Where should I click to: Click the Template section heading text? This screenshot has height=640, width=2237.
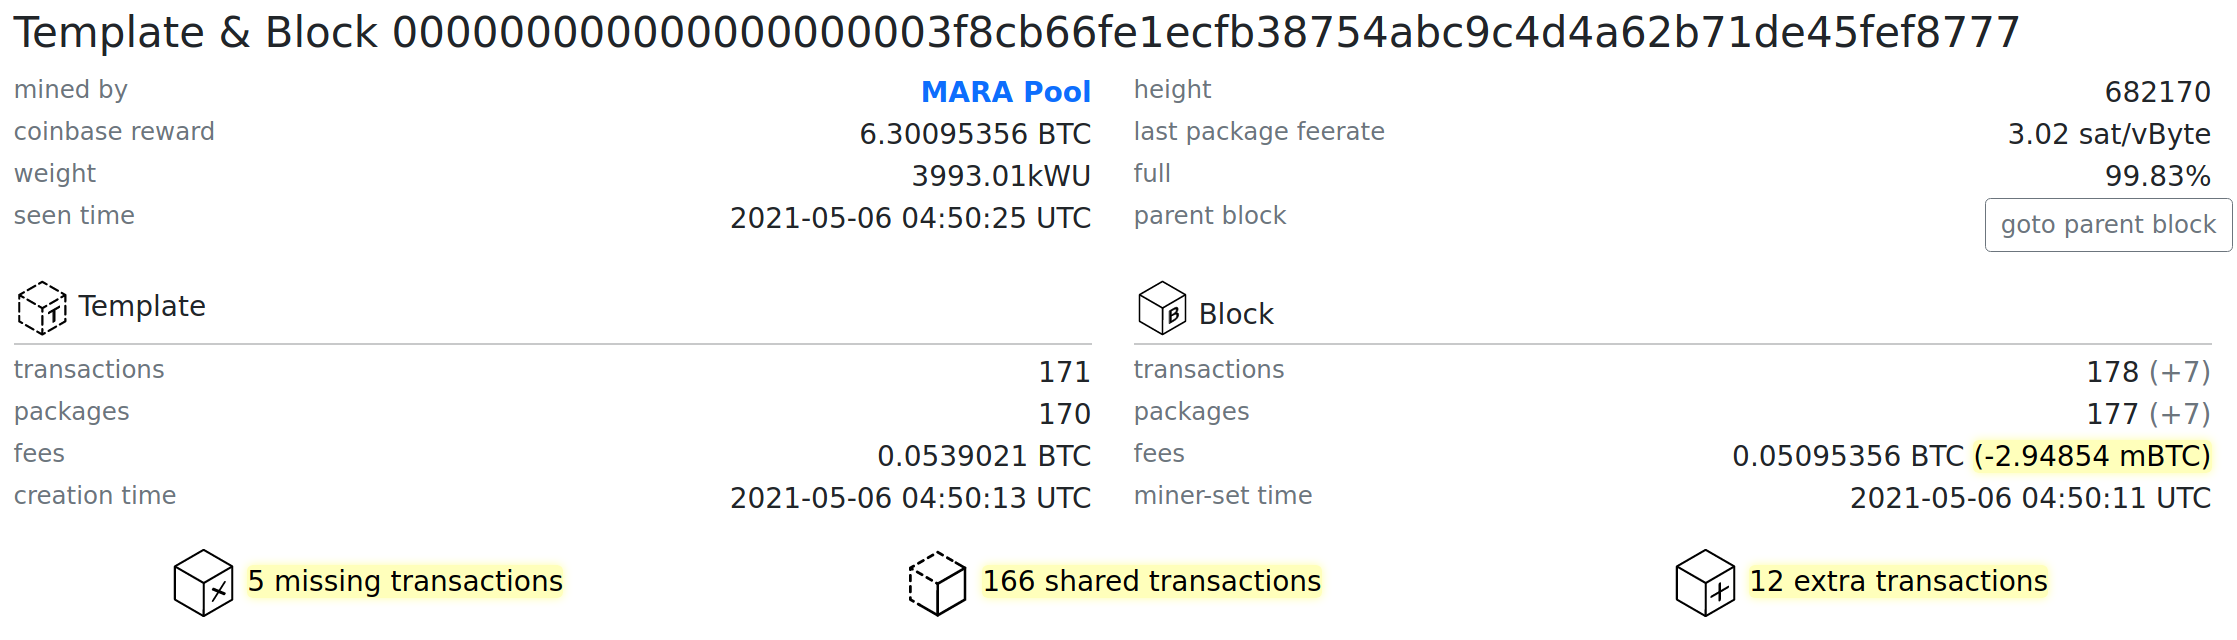142,306
